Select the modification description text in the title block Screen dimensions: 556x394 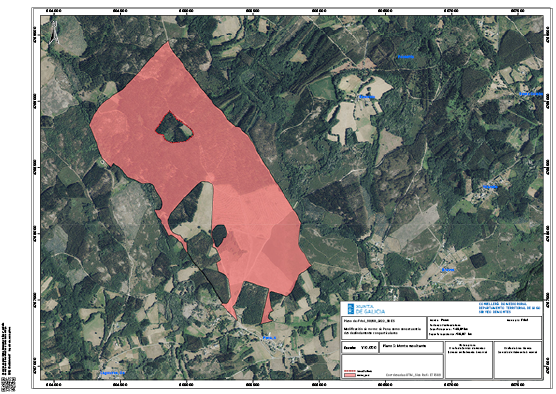[x=382, y=331]
